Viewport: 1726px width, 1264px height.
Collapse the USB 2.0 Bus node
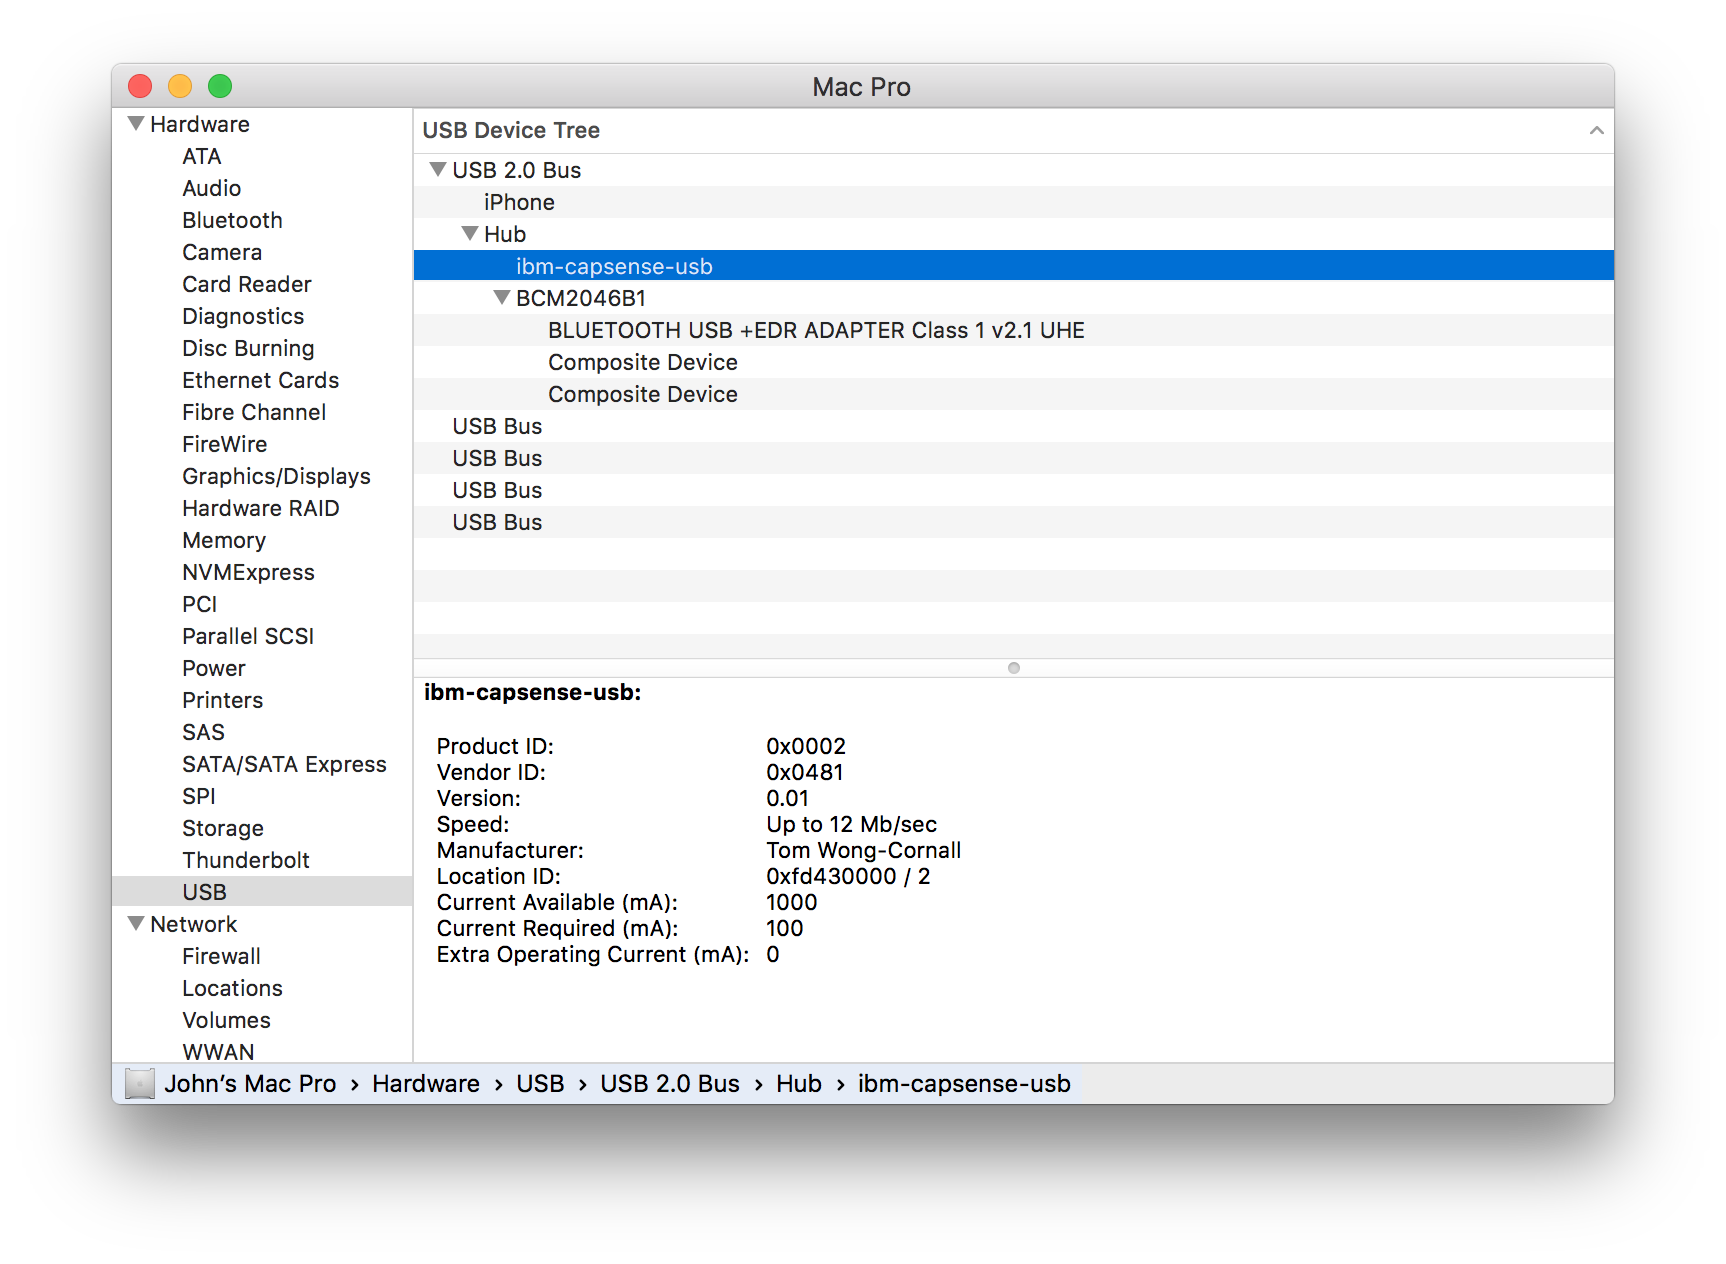pyautogui.click(x=437, y=169)
